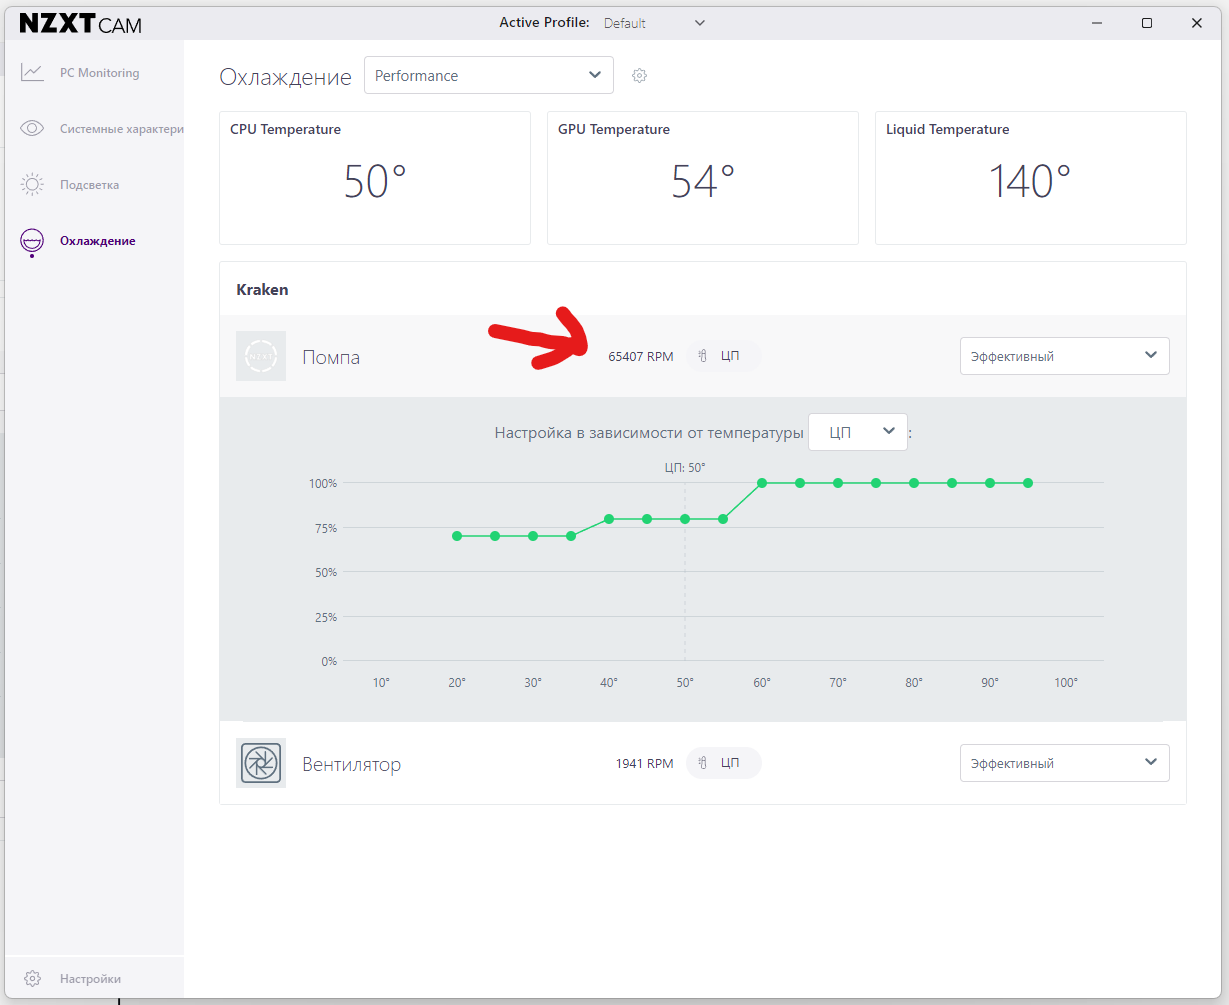Screen dimensions: 1229x1005
Task: Click the curve point at 60° 100%
Action: pos(762,483)
